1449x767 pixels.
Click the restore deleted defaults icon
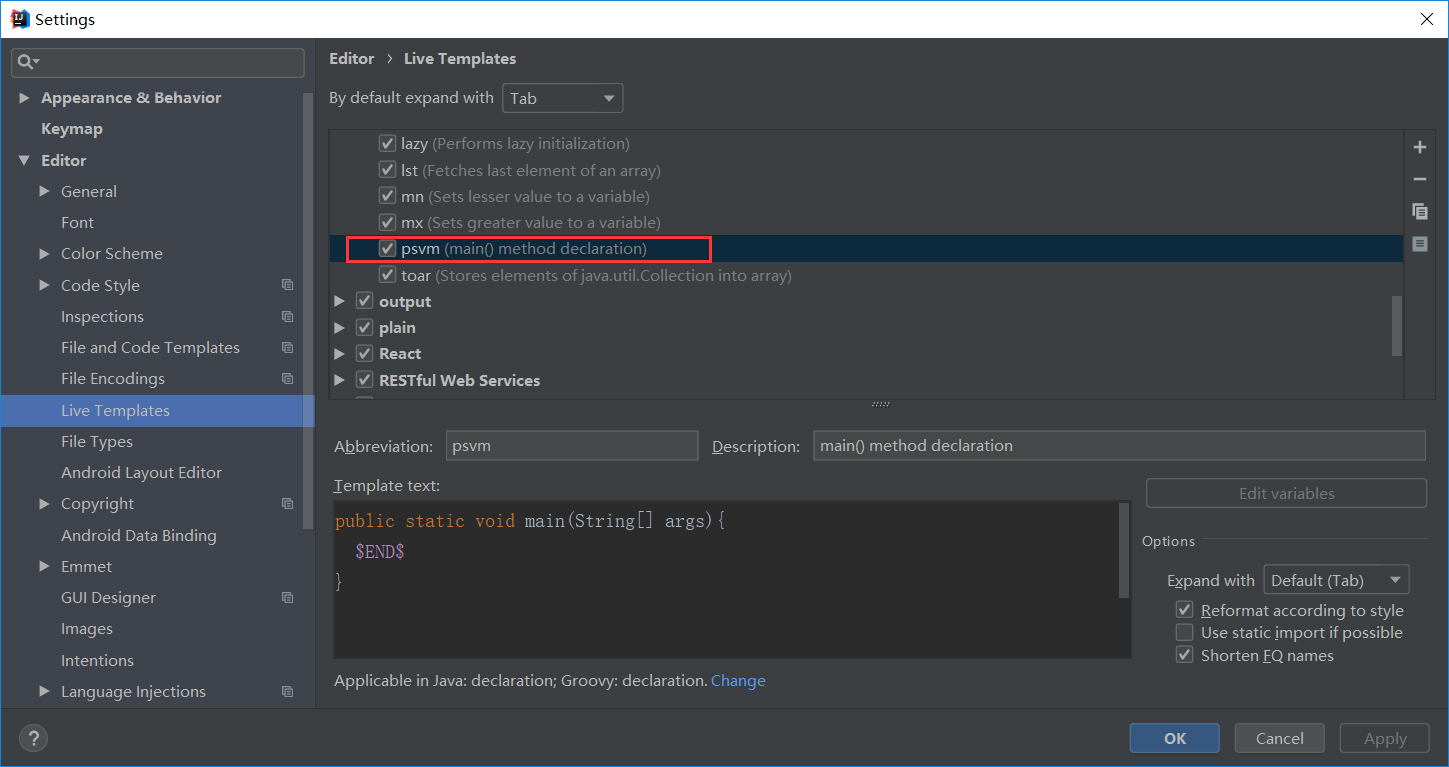pyautogui.click(x=1419, y=244)
